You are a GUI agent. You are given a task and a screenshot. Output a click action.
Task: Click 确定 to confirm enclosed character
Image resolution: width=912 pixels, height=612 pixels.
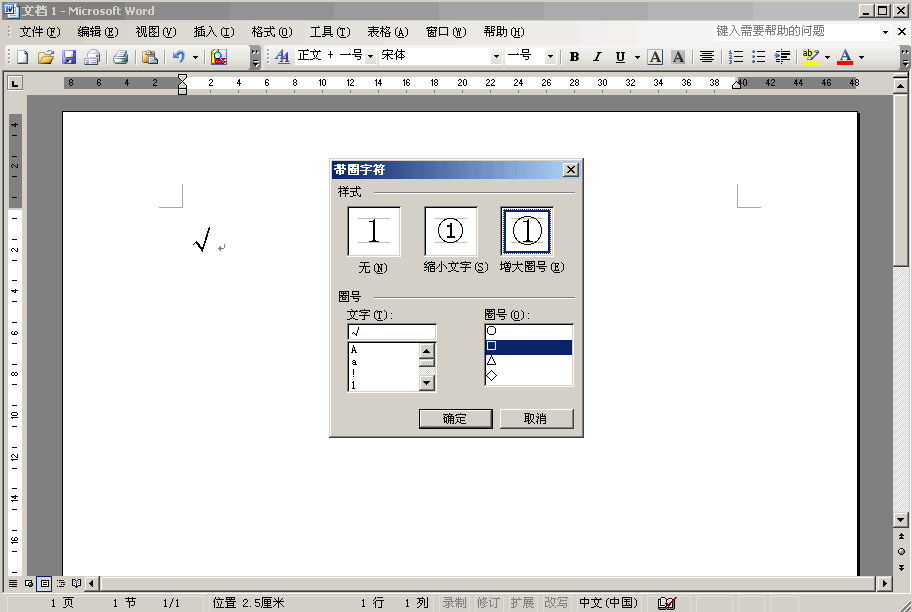point(455,419)
